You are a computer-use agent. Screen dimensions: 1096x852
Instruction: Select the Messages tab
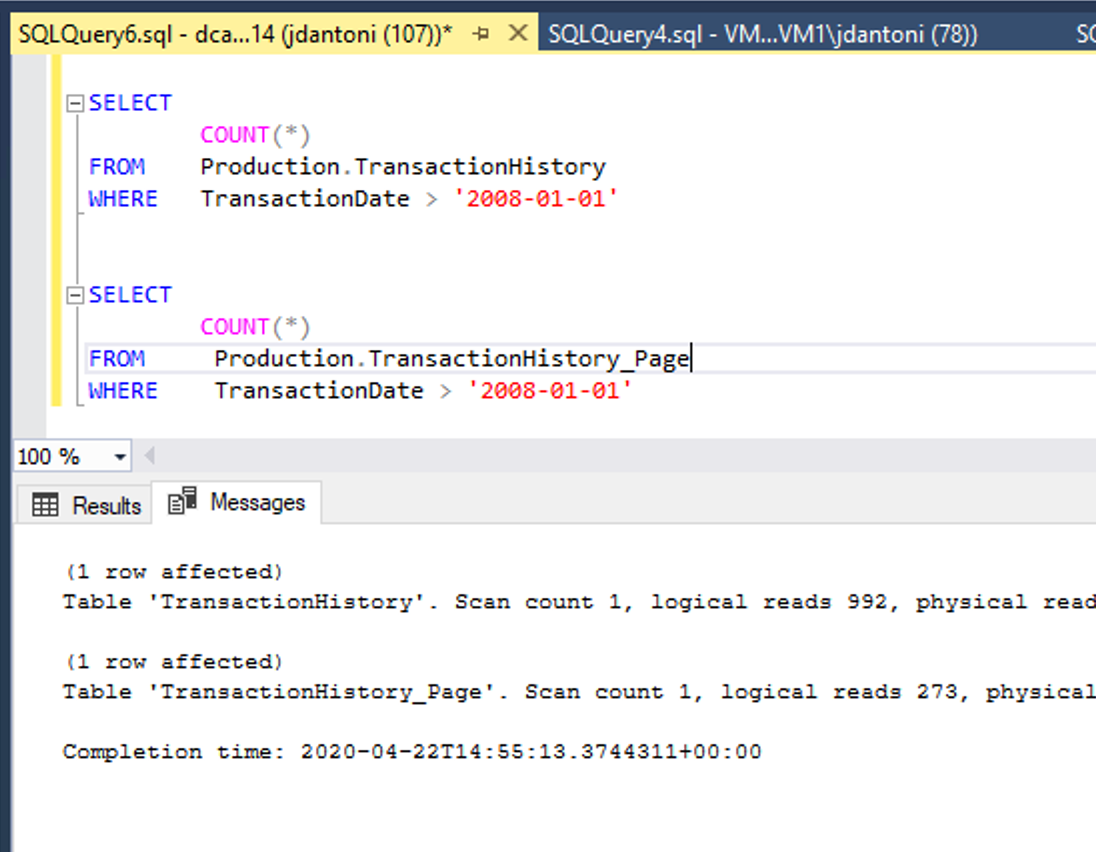pyautogui.click(x=255, y=501)
